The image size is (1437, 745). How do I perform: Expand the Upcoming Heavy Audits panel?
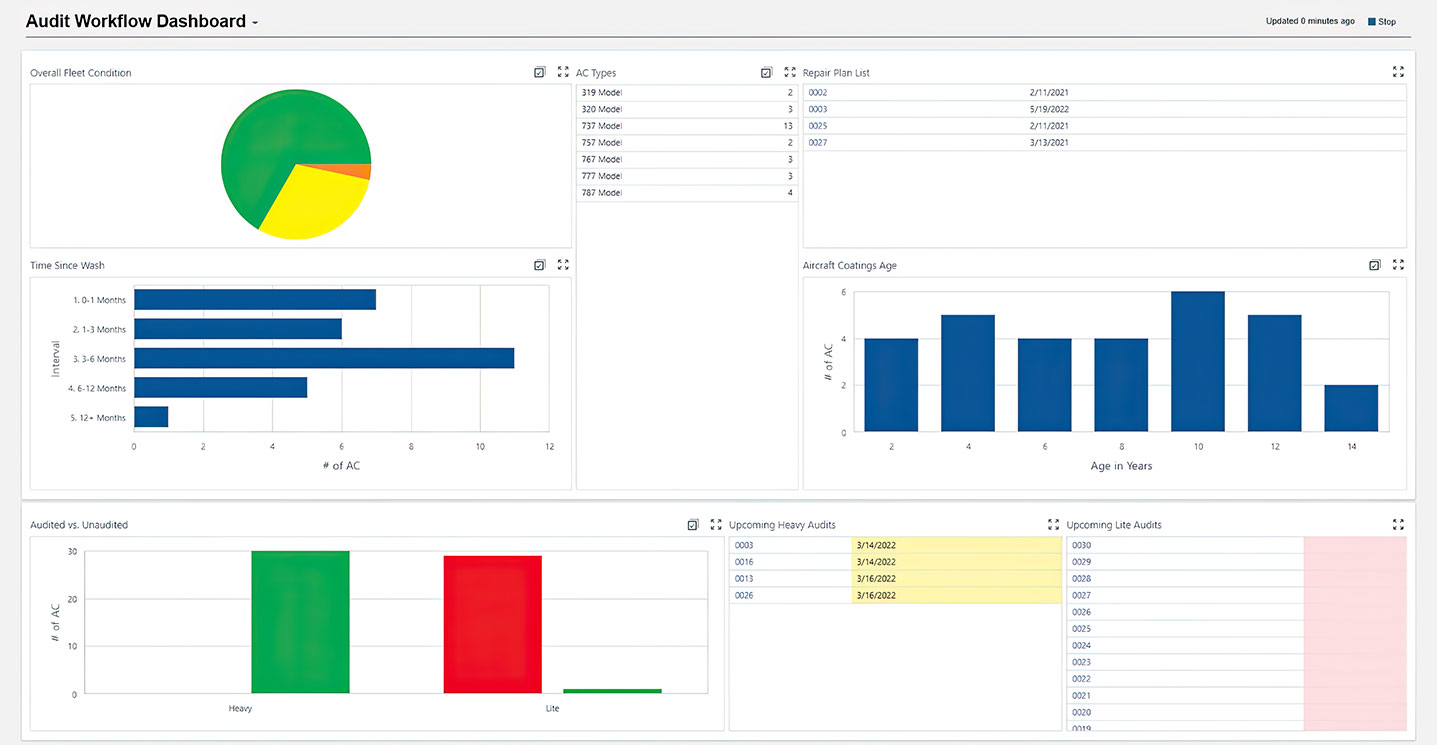click(x=1053, y=524)
